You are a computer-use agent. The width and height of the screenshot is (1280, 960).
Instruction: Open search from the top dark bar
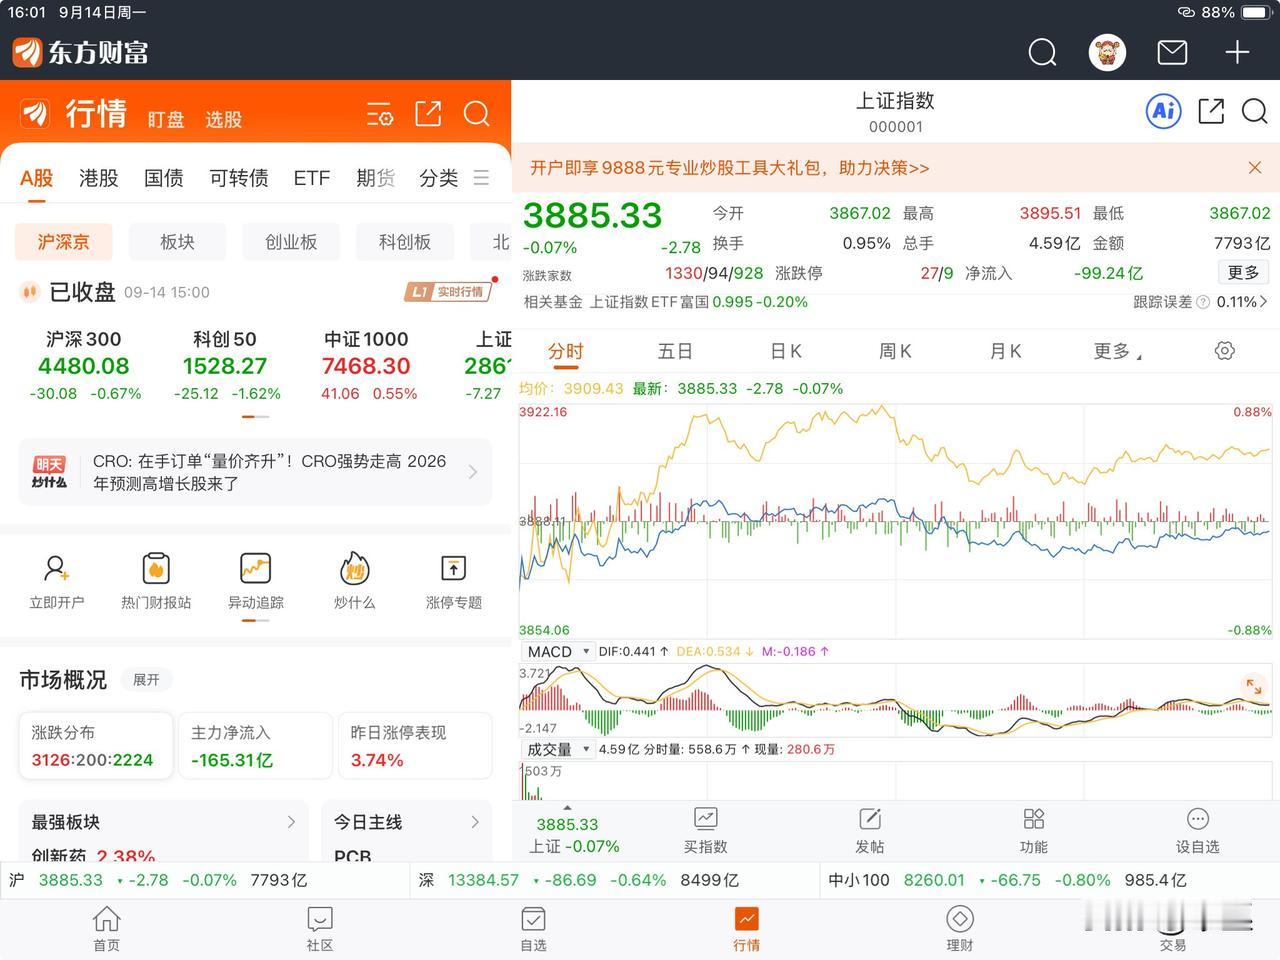pos(1042,52)
